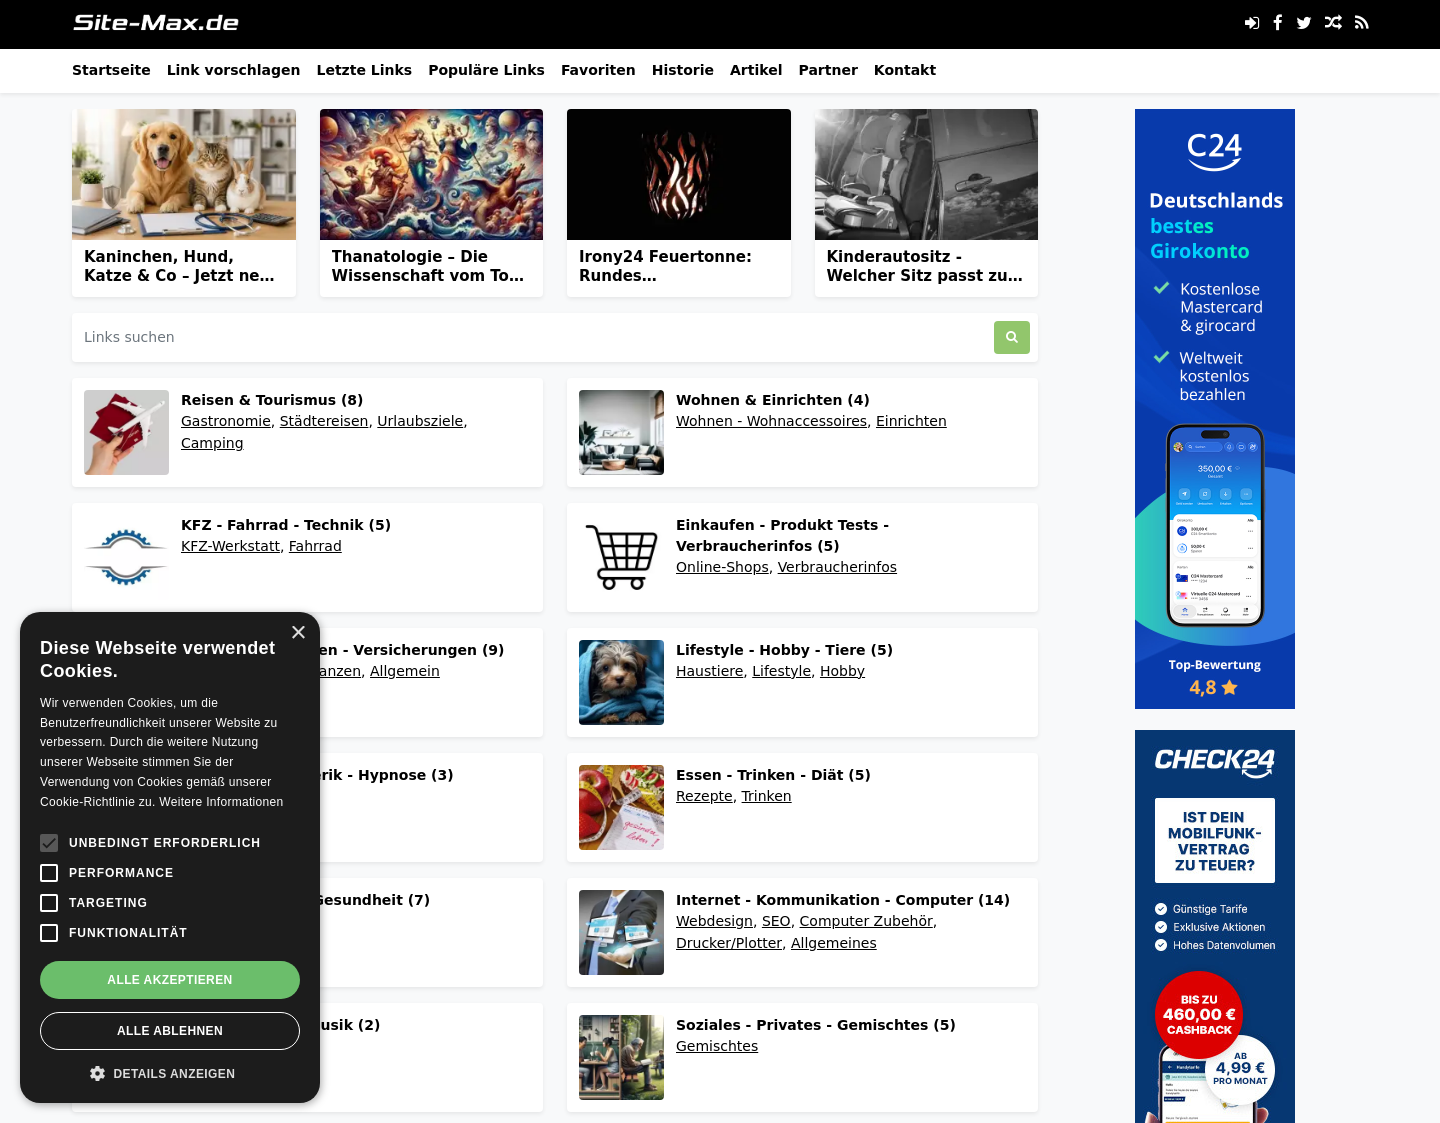Accept all cookies with Alle akzeptieren
The width and height of the screenshot is (1440, 1123).
coord(170,980)
